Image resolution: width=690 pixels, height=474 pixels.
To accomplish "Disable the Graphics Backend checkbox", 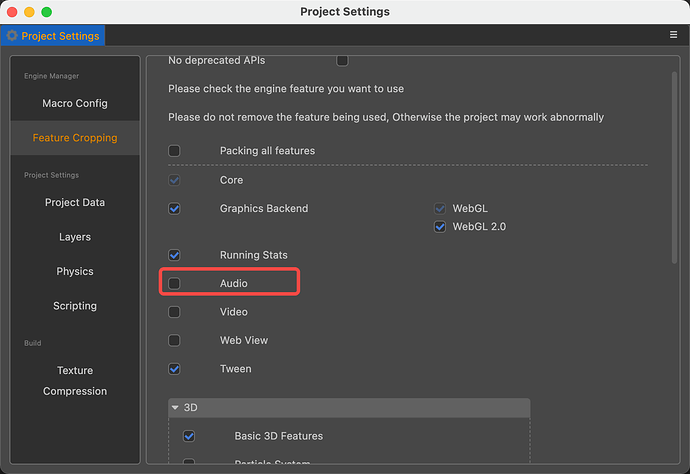I will coord(175,209).
